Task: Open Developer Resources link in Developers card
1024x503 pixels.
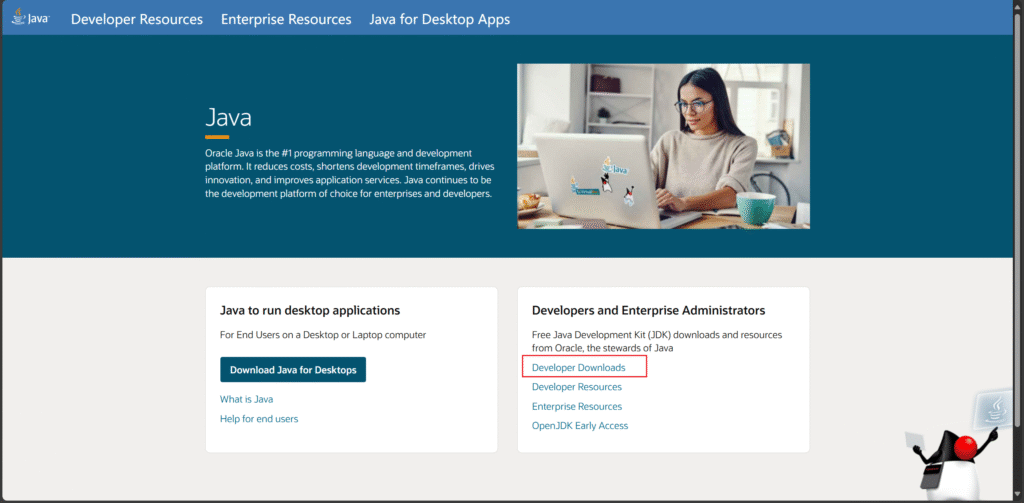Action: pyautogui.click(x=577, y=387)
